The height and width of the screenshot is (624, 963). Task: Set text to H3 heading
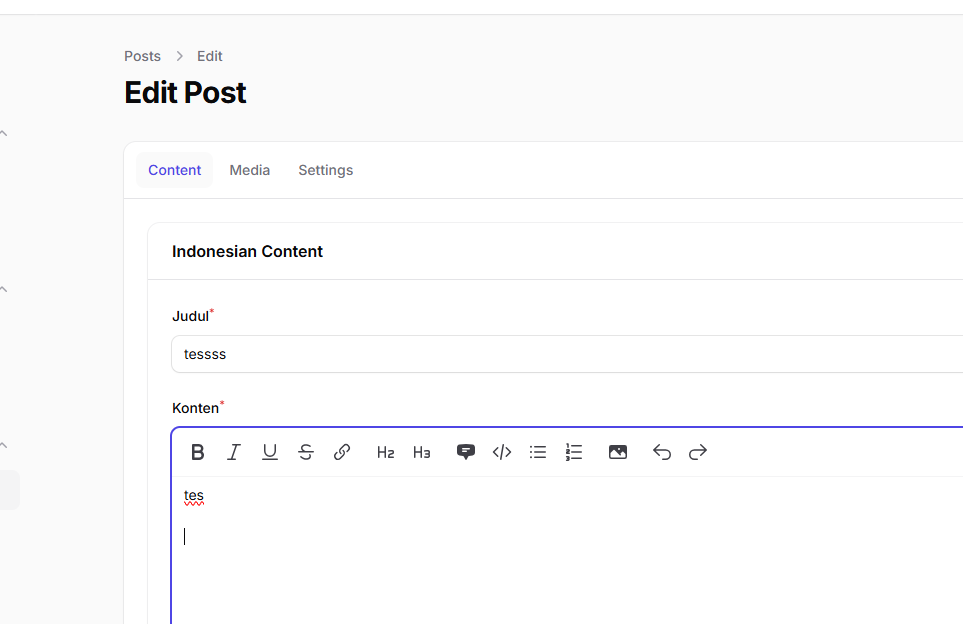pos(422,452)
